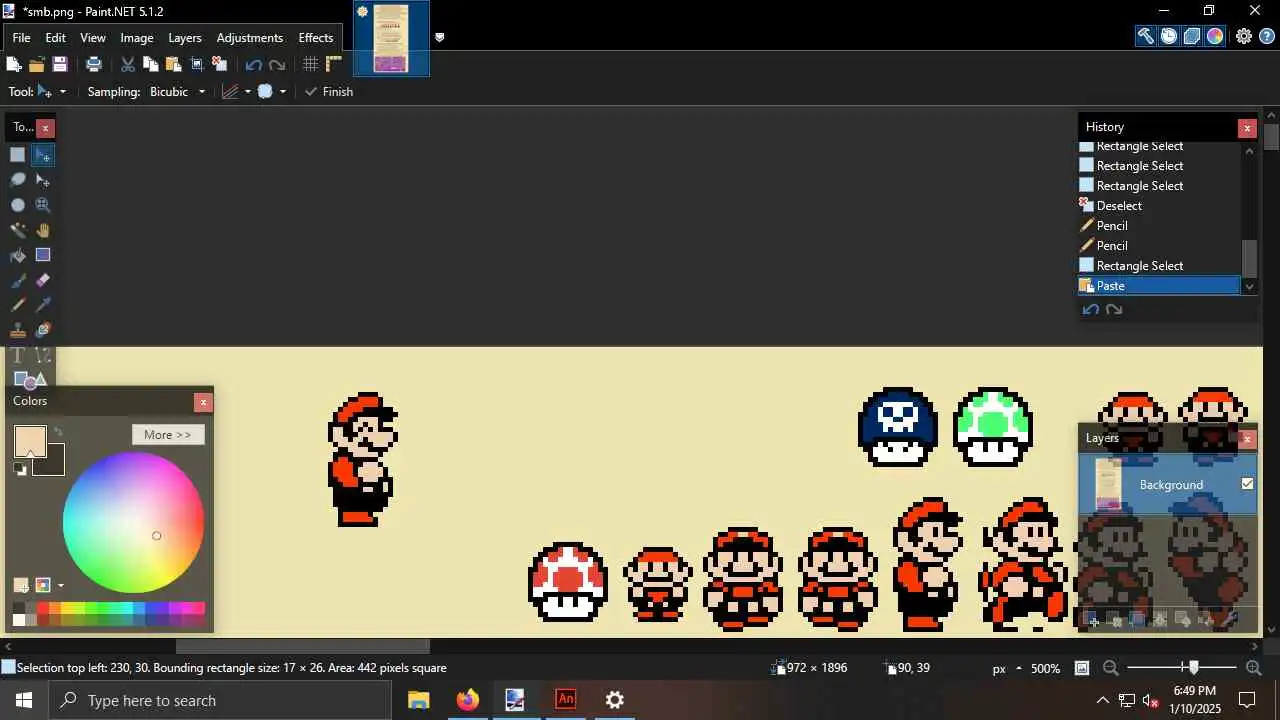Click the Cut scissors icon
1280x720 pixels.
[128, 64]
